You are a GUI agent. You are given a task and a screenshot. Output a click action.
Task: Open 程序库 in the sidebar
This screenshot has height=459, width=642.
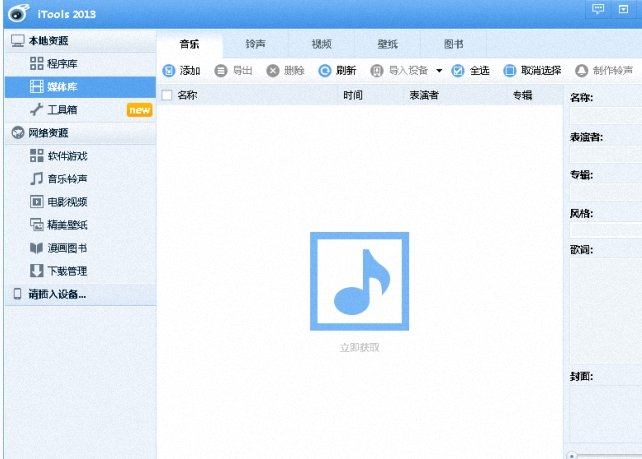click(80, 63)
